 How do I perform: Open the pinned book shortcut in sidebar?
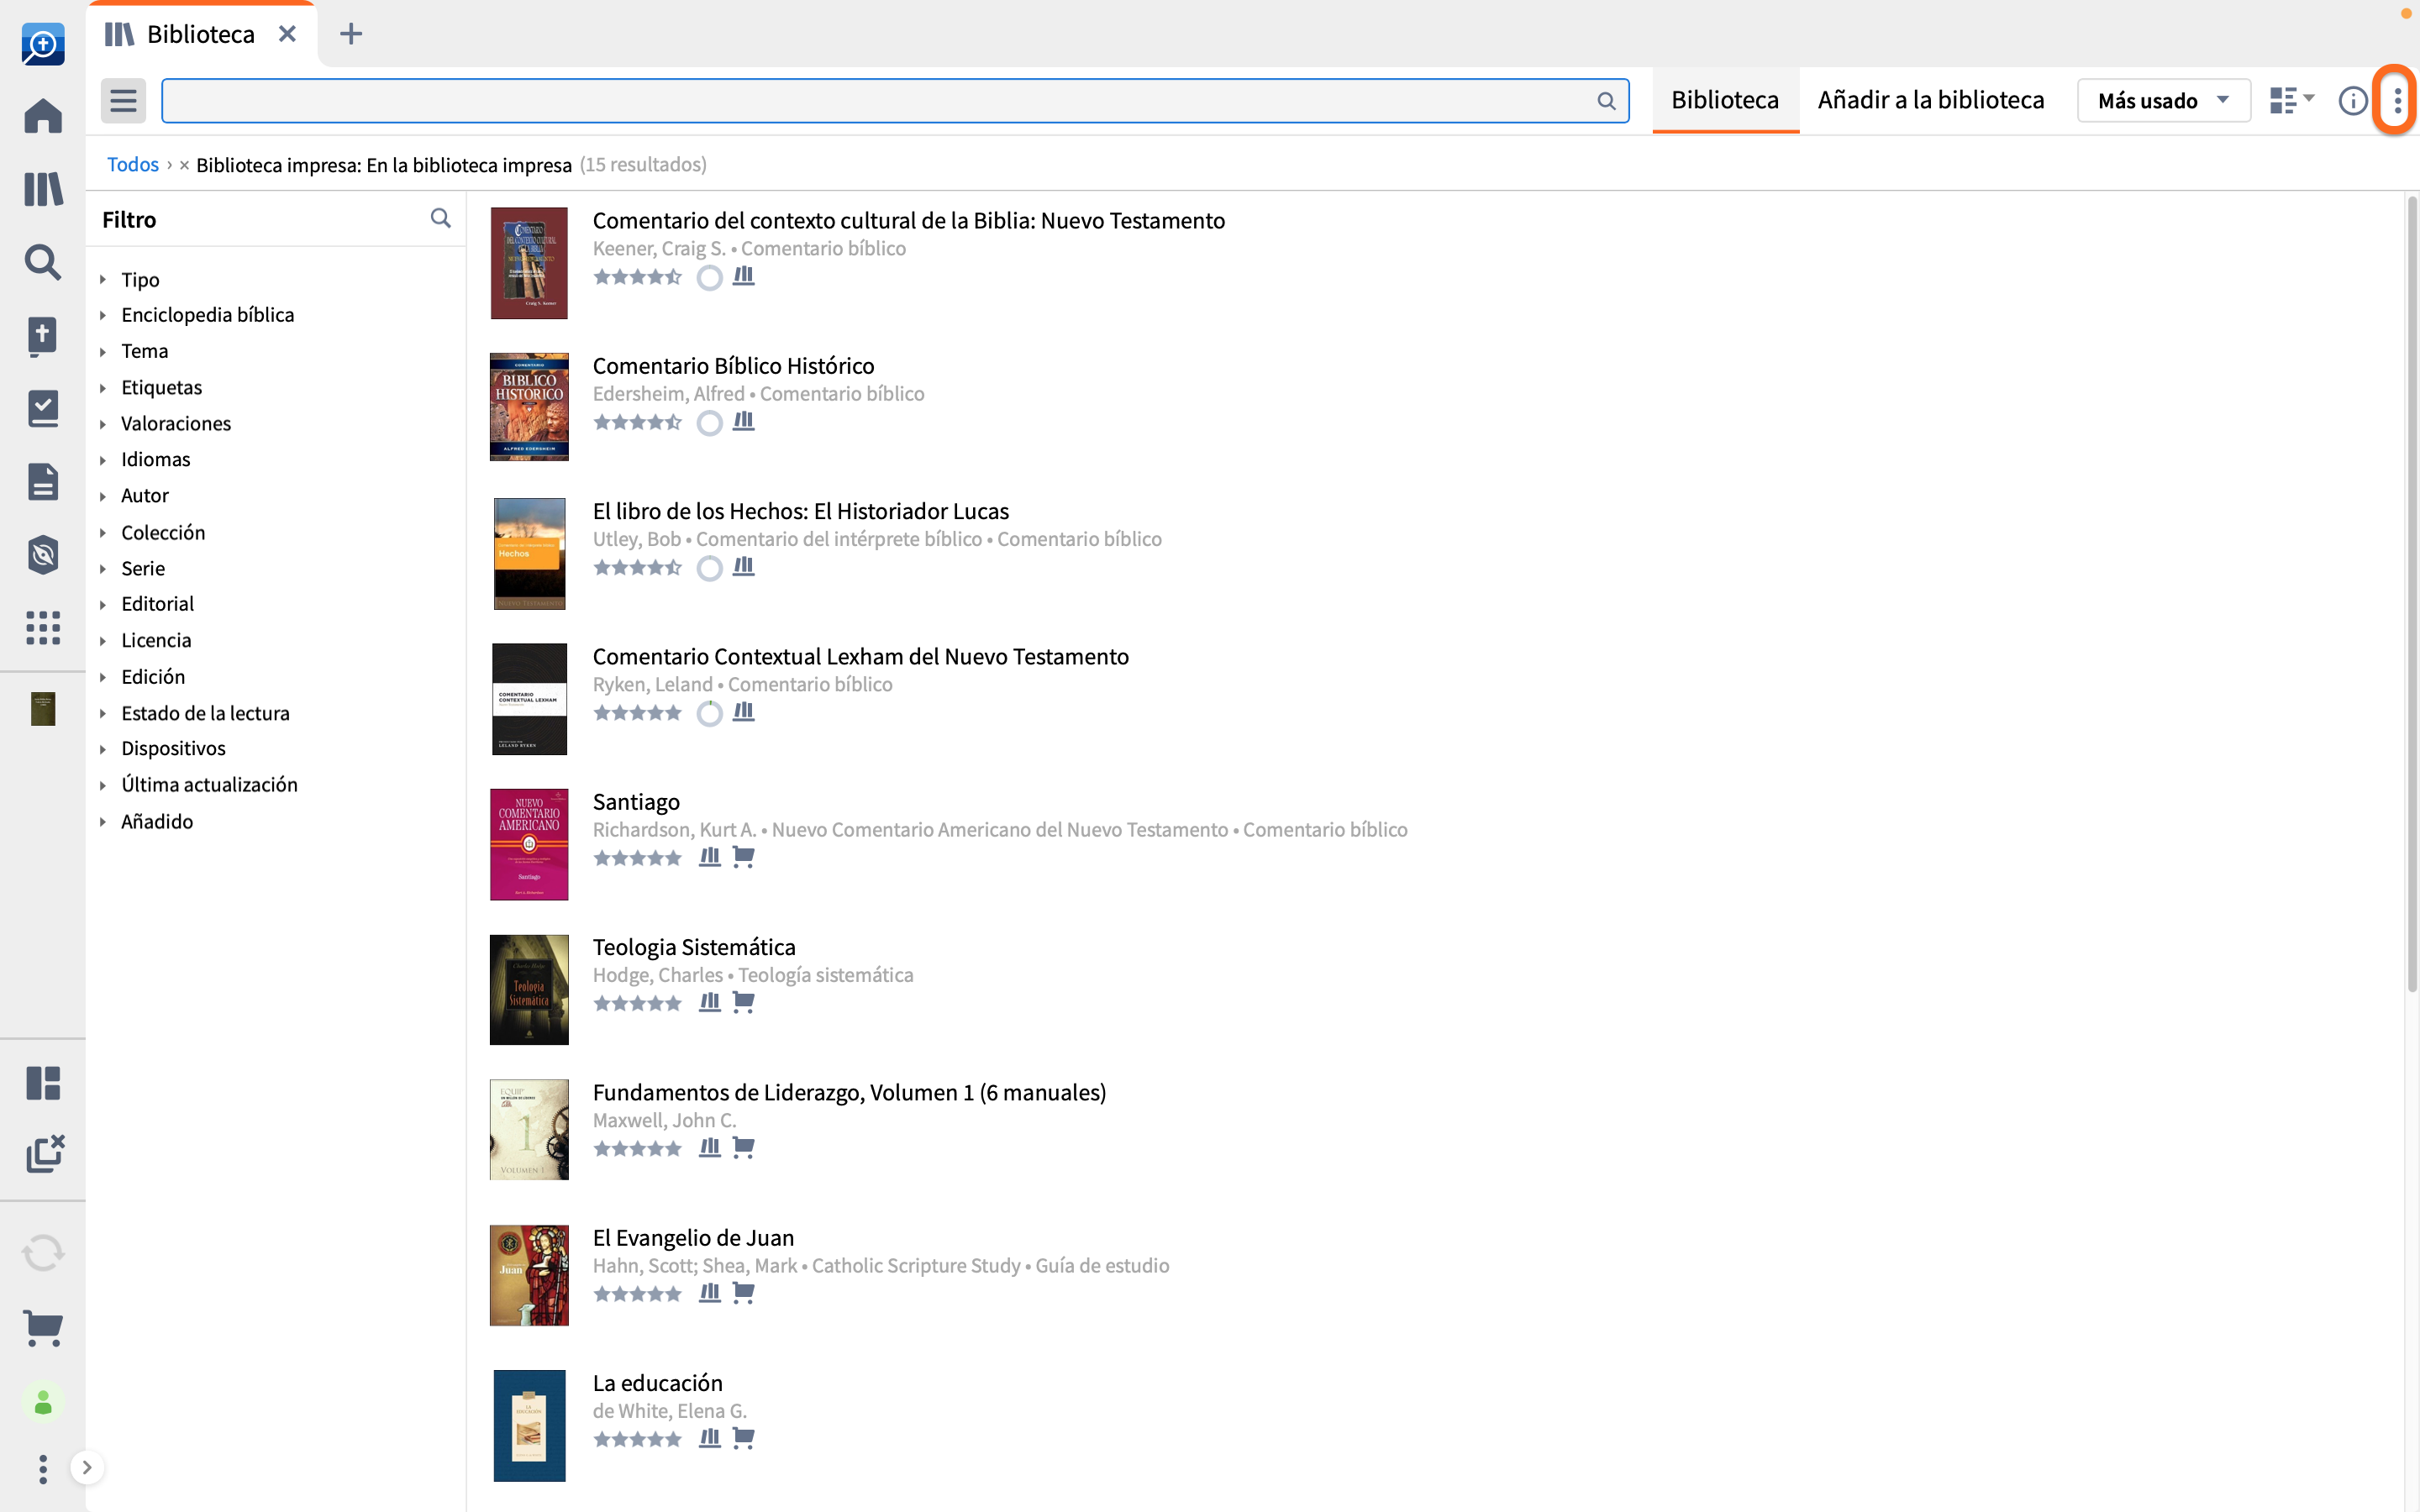(x=43, y=709)
